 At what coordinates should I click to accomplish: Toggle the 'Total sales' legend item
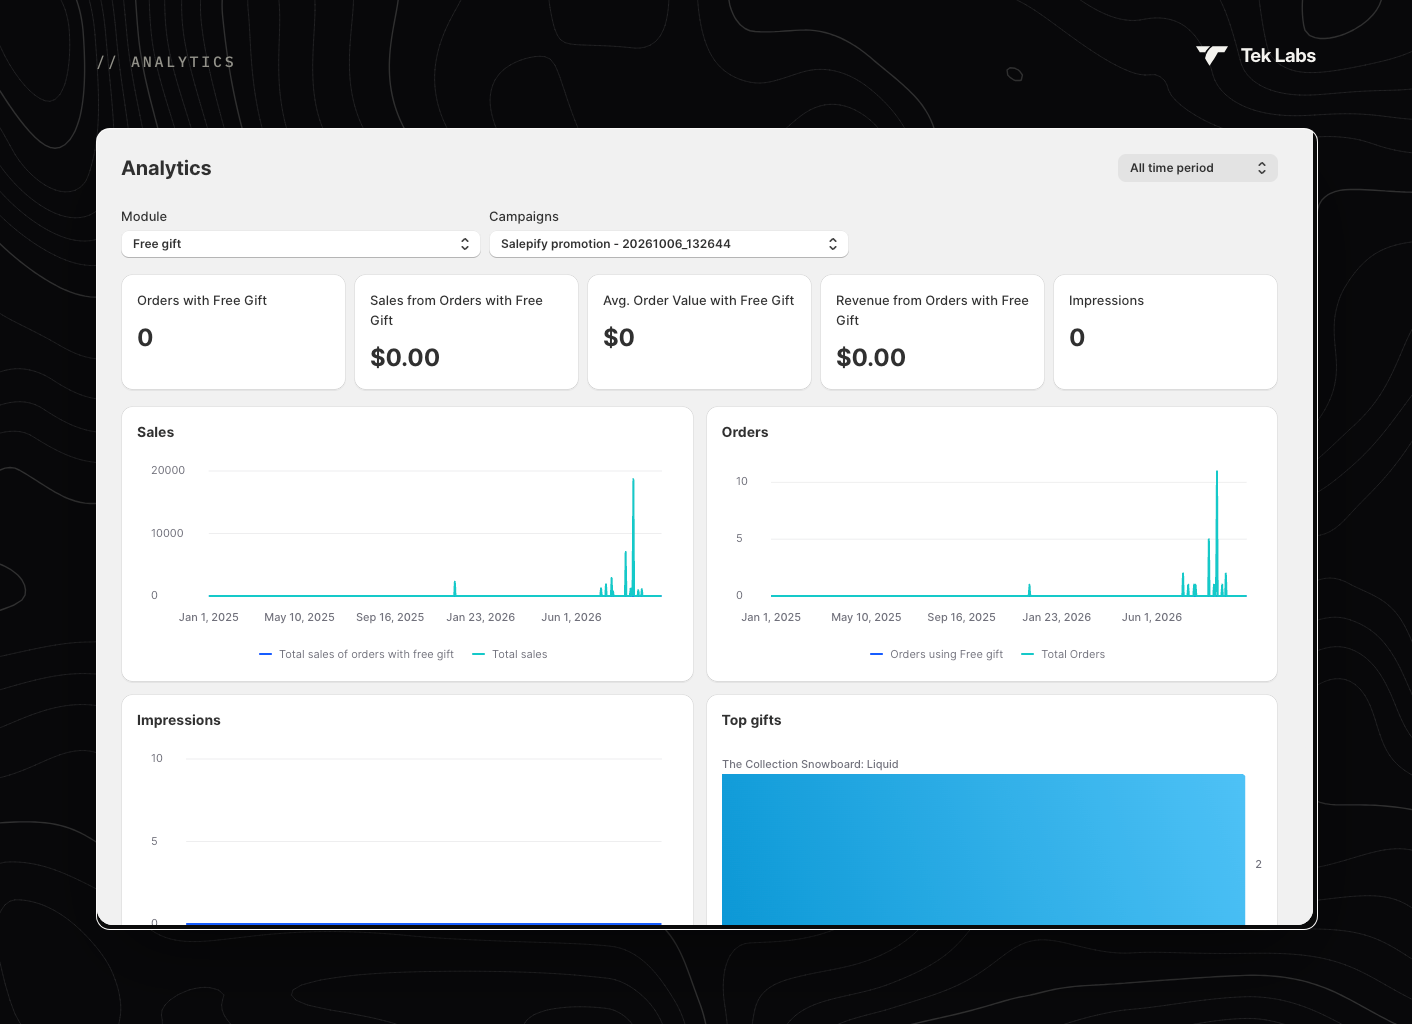click(510, 654)
